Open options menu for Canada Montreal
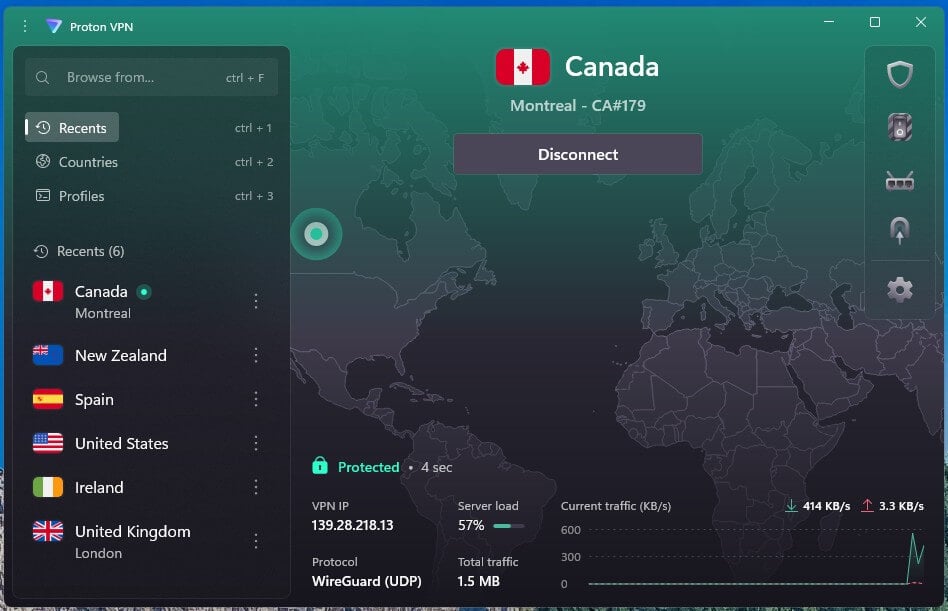Image resolution: width=948 pixels, height=611 pixels. (256, 301)
